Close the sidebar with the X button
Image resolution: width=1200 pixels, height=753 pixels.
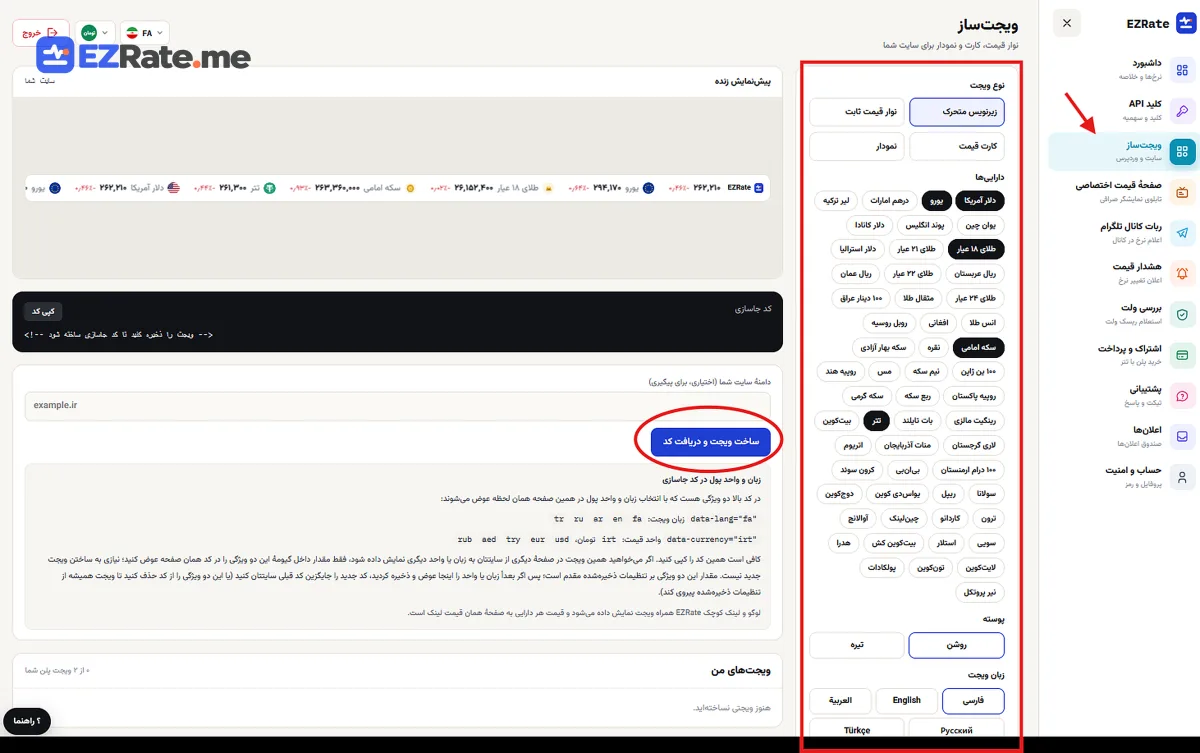(1067, 23)
